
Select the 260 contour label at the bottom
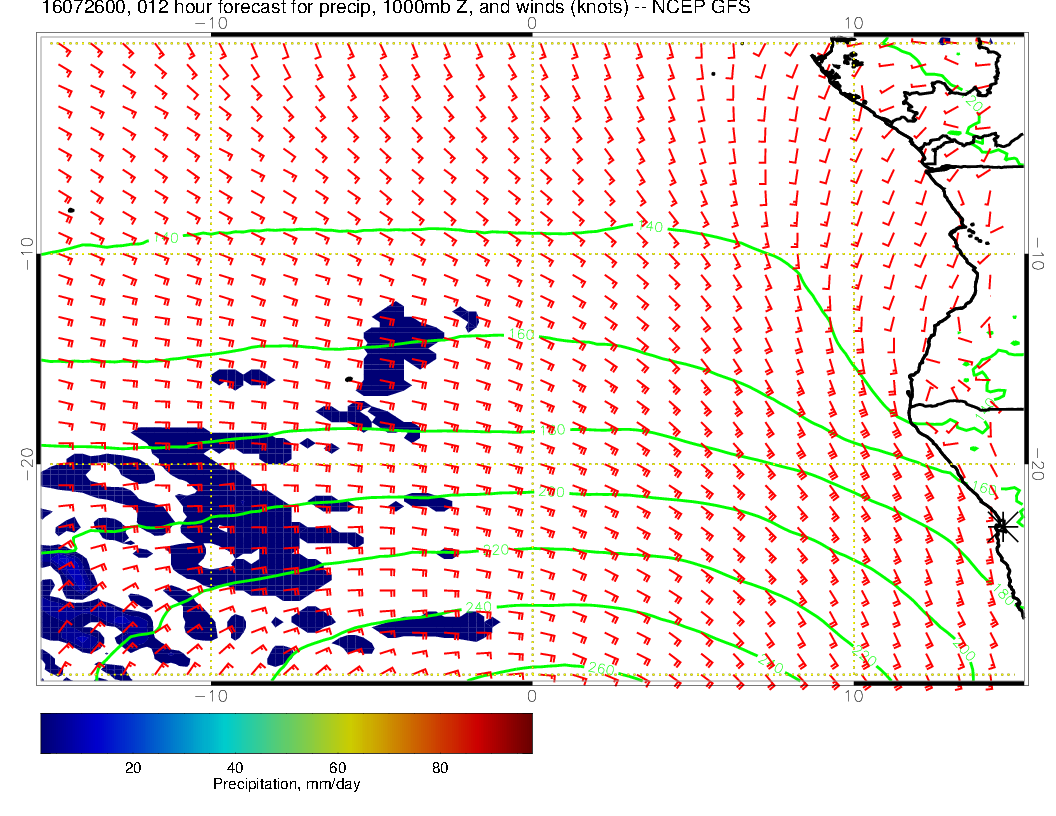click(601, 669)
